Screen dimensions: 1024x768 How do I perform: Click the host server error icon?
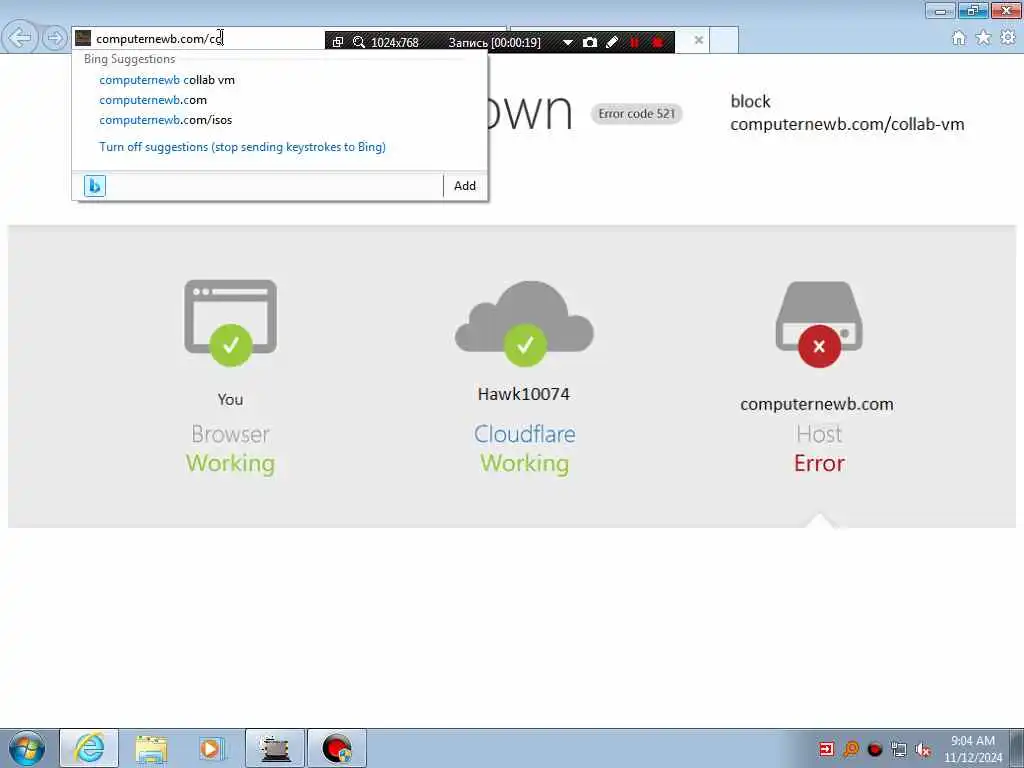pyautogui.click(x=819, y=324)
